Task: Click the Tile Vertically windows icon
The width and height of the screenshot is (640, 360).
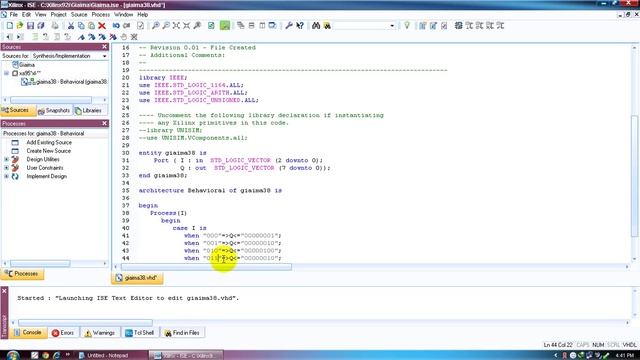Action: tap(262, 26)
